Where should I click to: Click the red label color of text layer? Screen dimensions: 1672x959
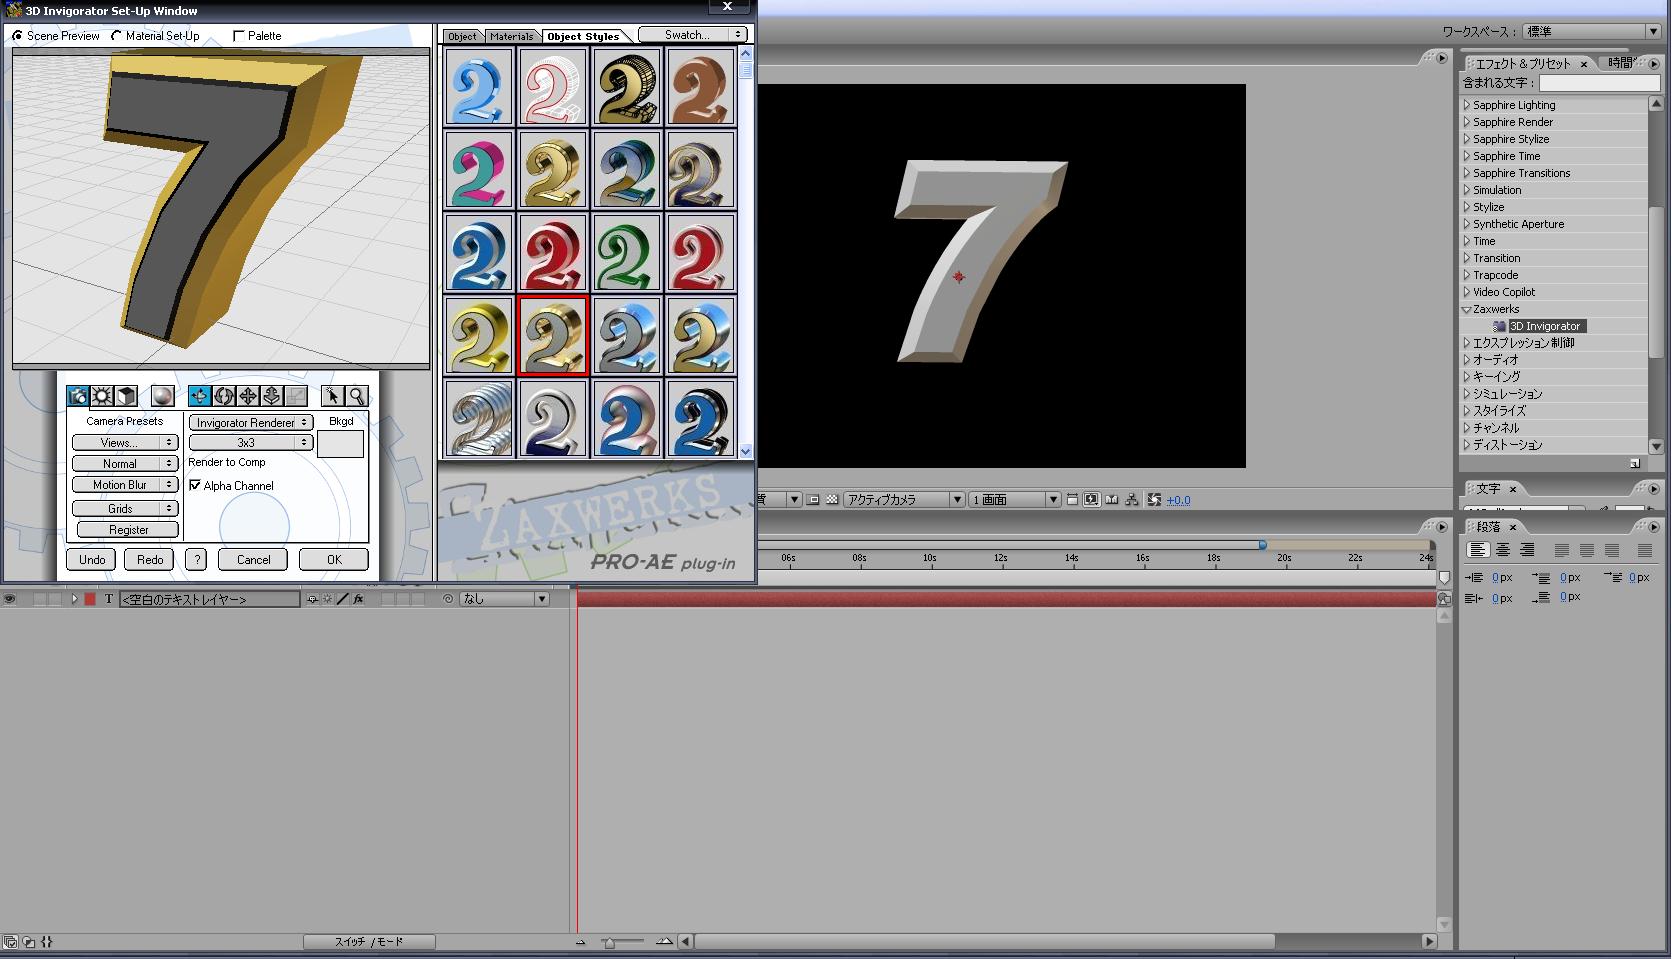click(90, 599)
